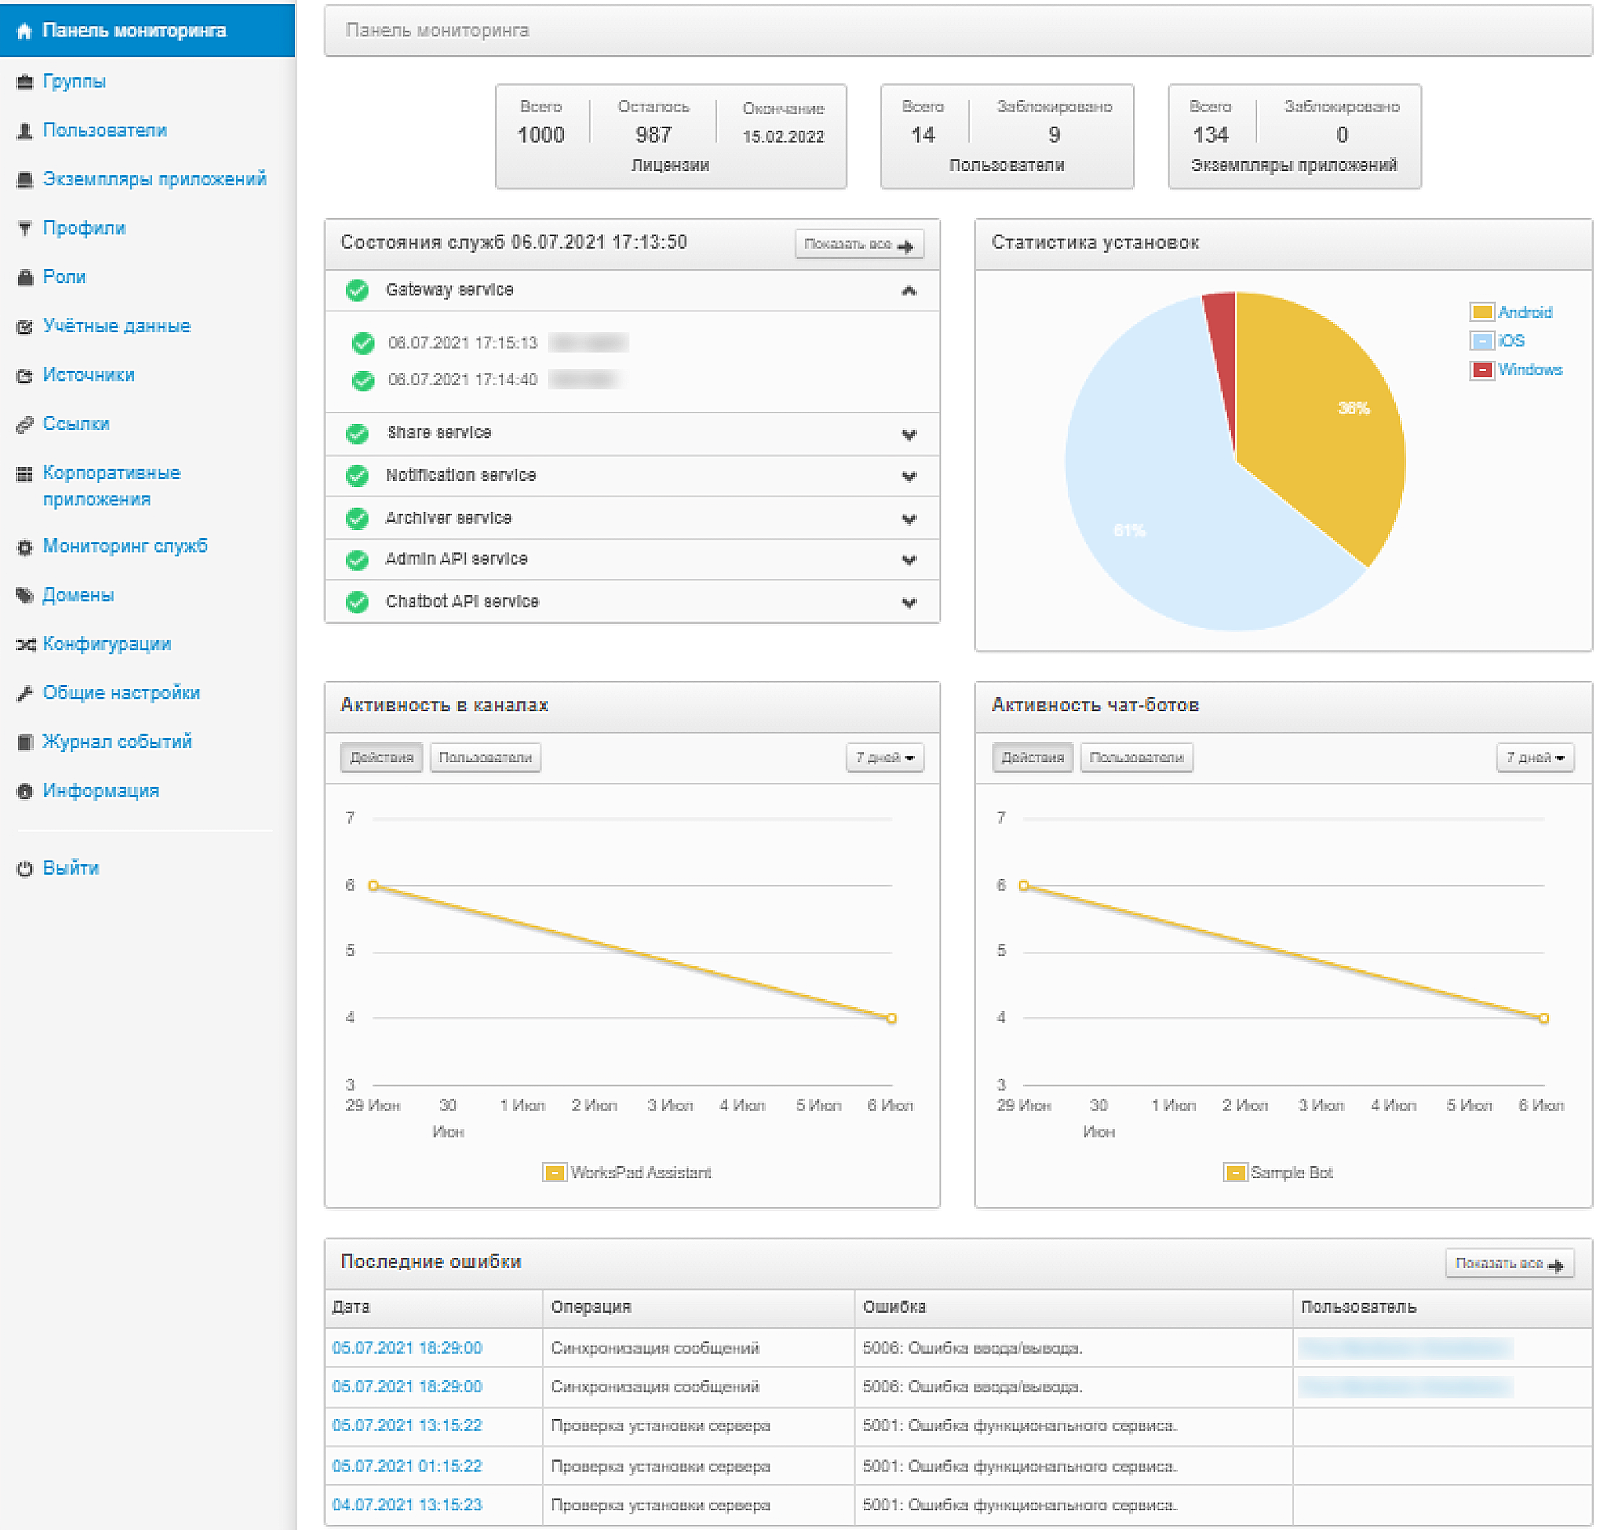Click the home icon beside Панель мониторинга

pos(24,31)
